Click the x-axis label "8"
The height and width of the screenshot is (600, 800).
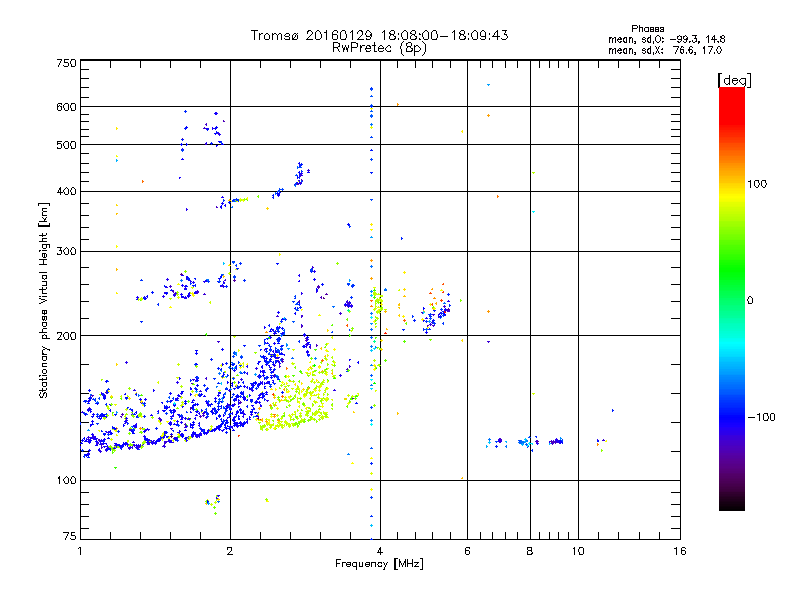click(530, 551)
